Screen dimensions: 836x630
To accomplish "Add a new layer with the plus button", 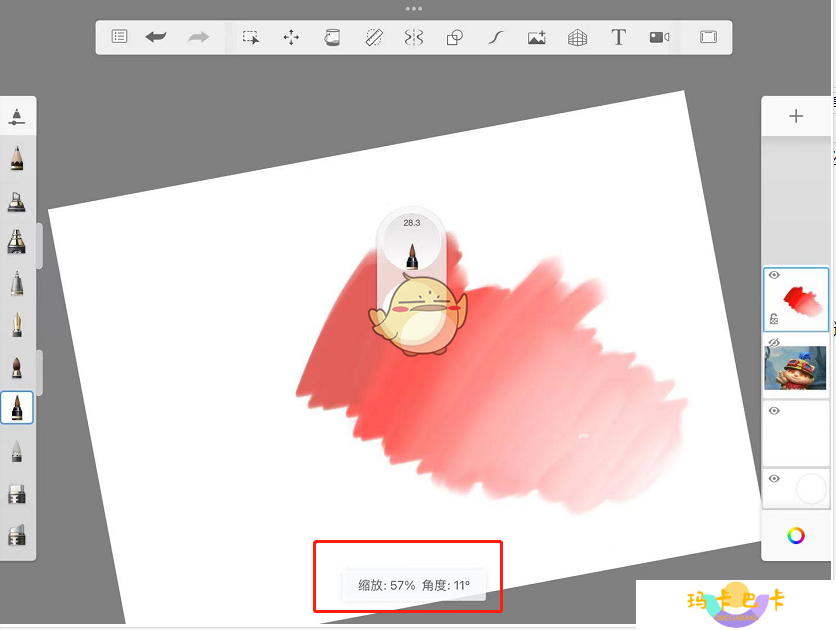I will (796, 116).
